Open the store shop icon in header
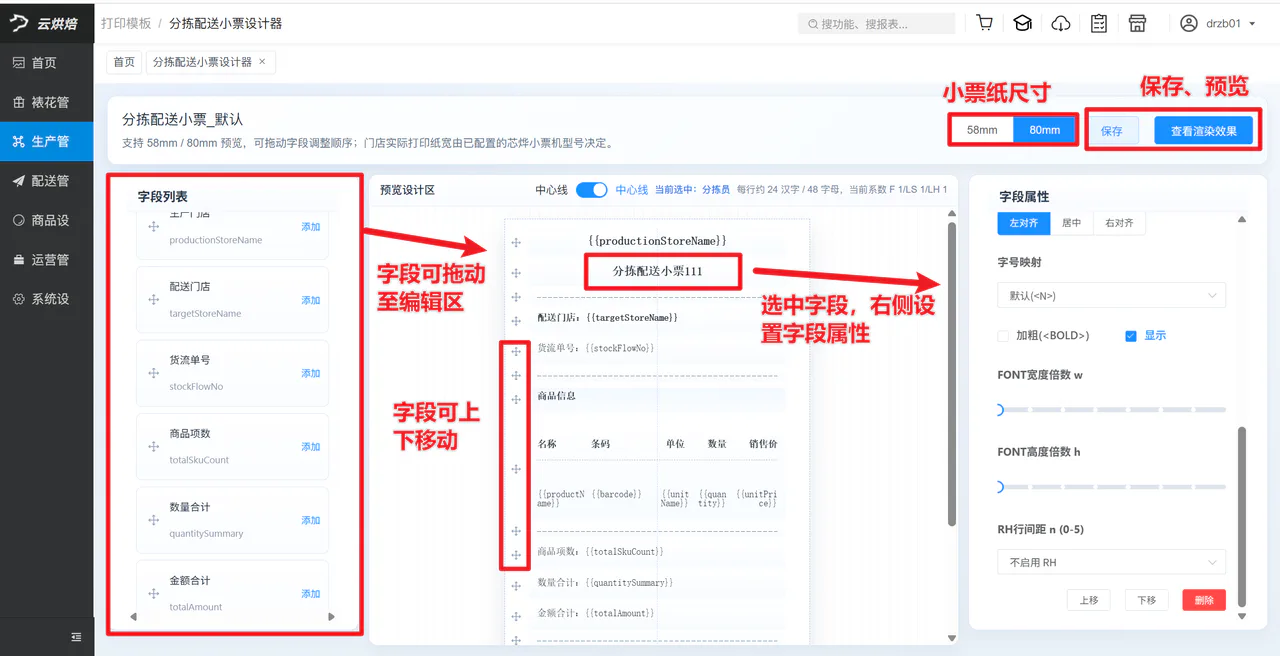 click(1137, 23)
